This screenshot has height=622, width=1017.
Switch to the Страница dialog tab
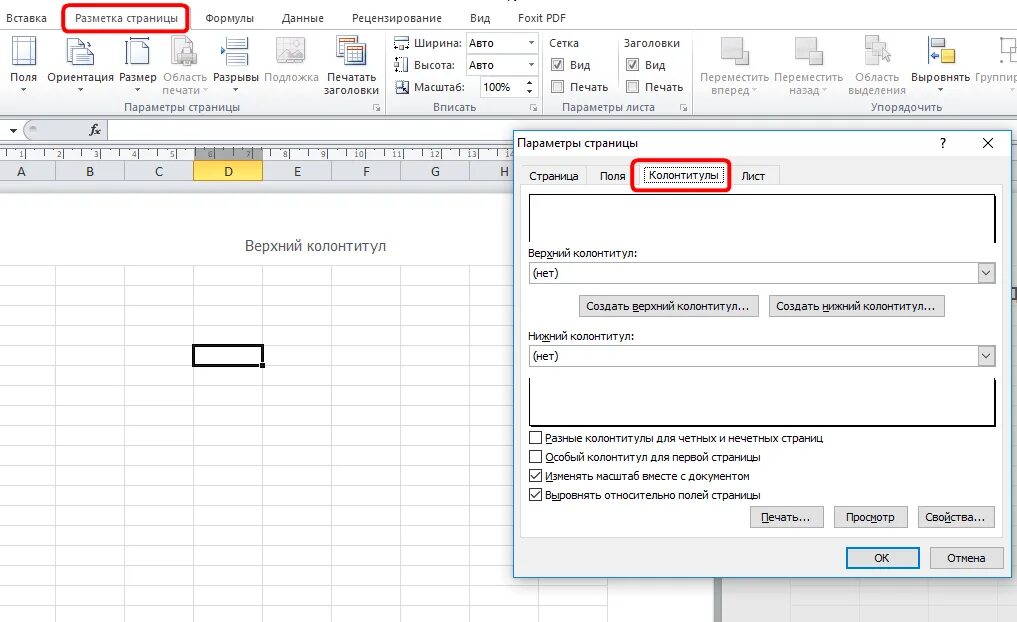553,176
